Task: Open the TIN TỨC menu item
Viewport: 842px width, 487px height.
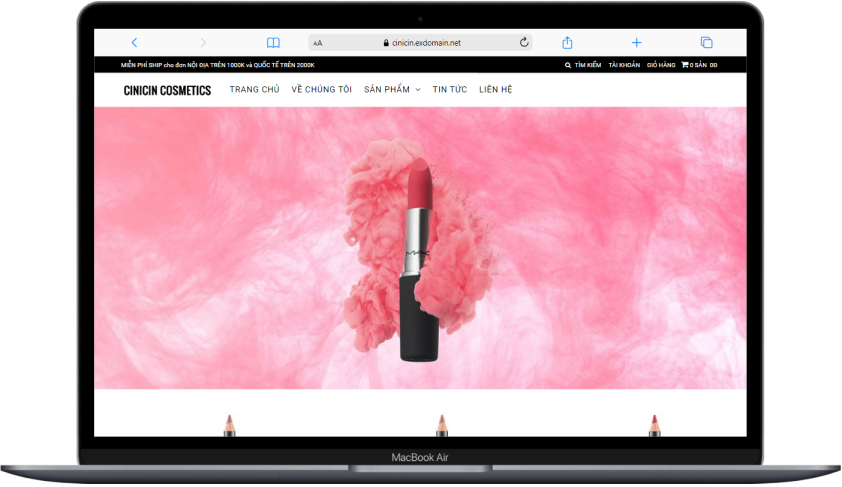Action: 450,89
